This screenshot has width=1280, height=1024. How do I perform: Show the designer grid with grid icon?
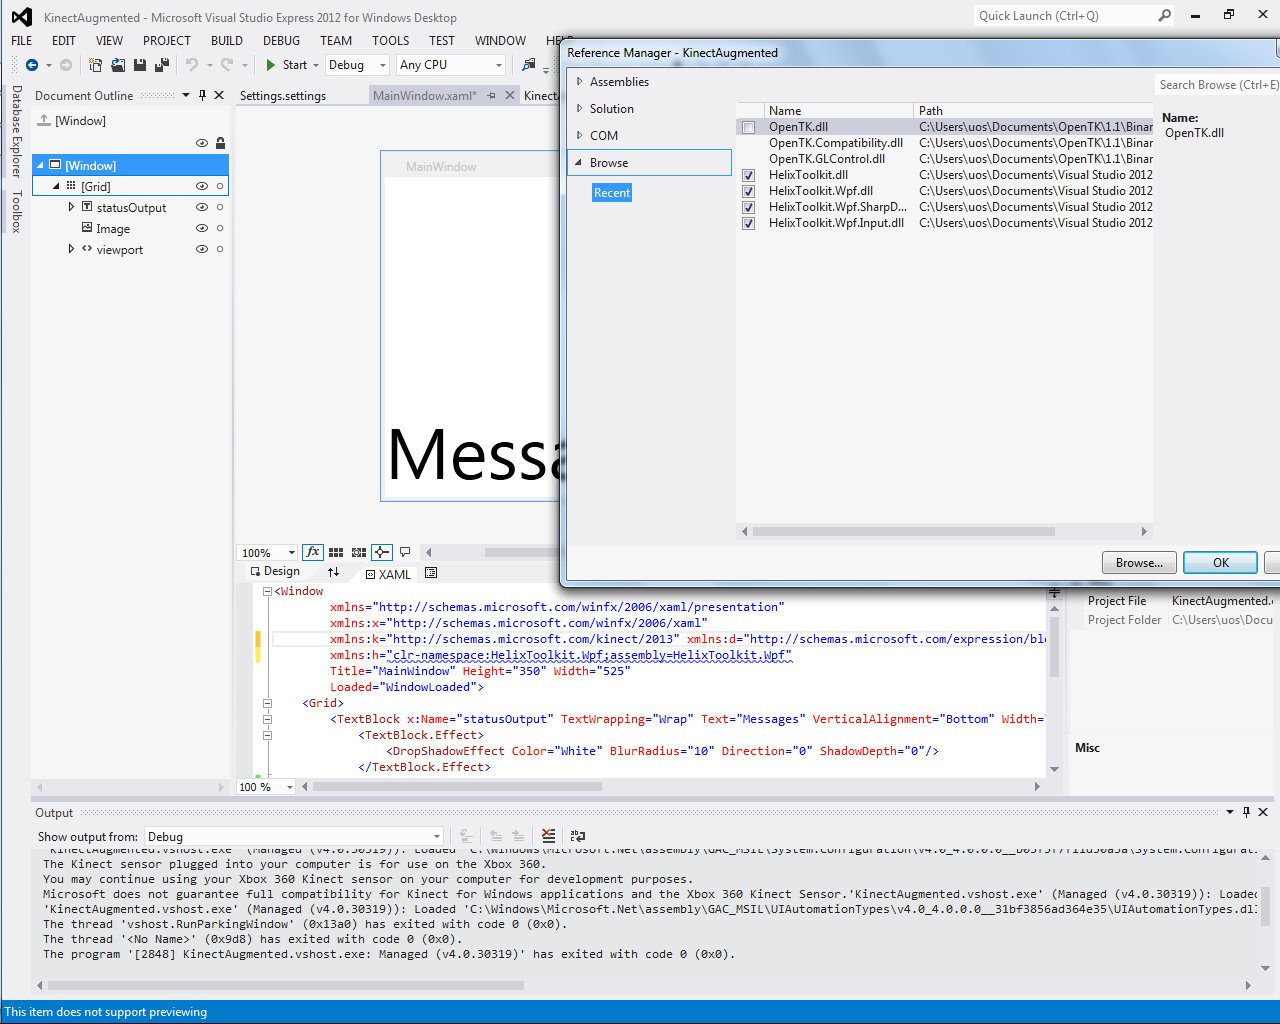[336, 552]
